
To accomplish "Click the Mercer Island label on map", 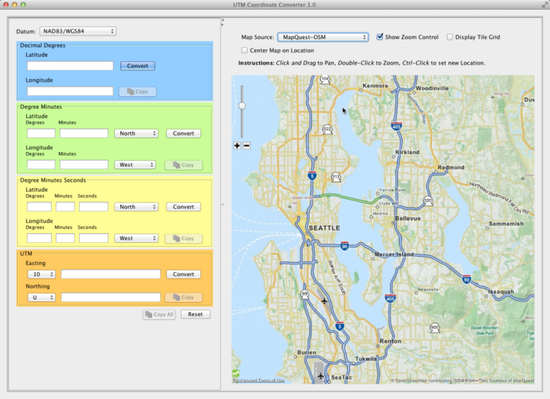I will point(394,254).
